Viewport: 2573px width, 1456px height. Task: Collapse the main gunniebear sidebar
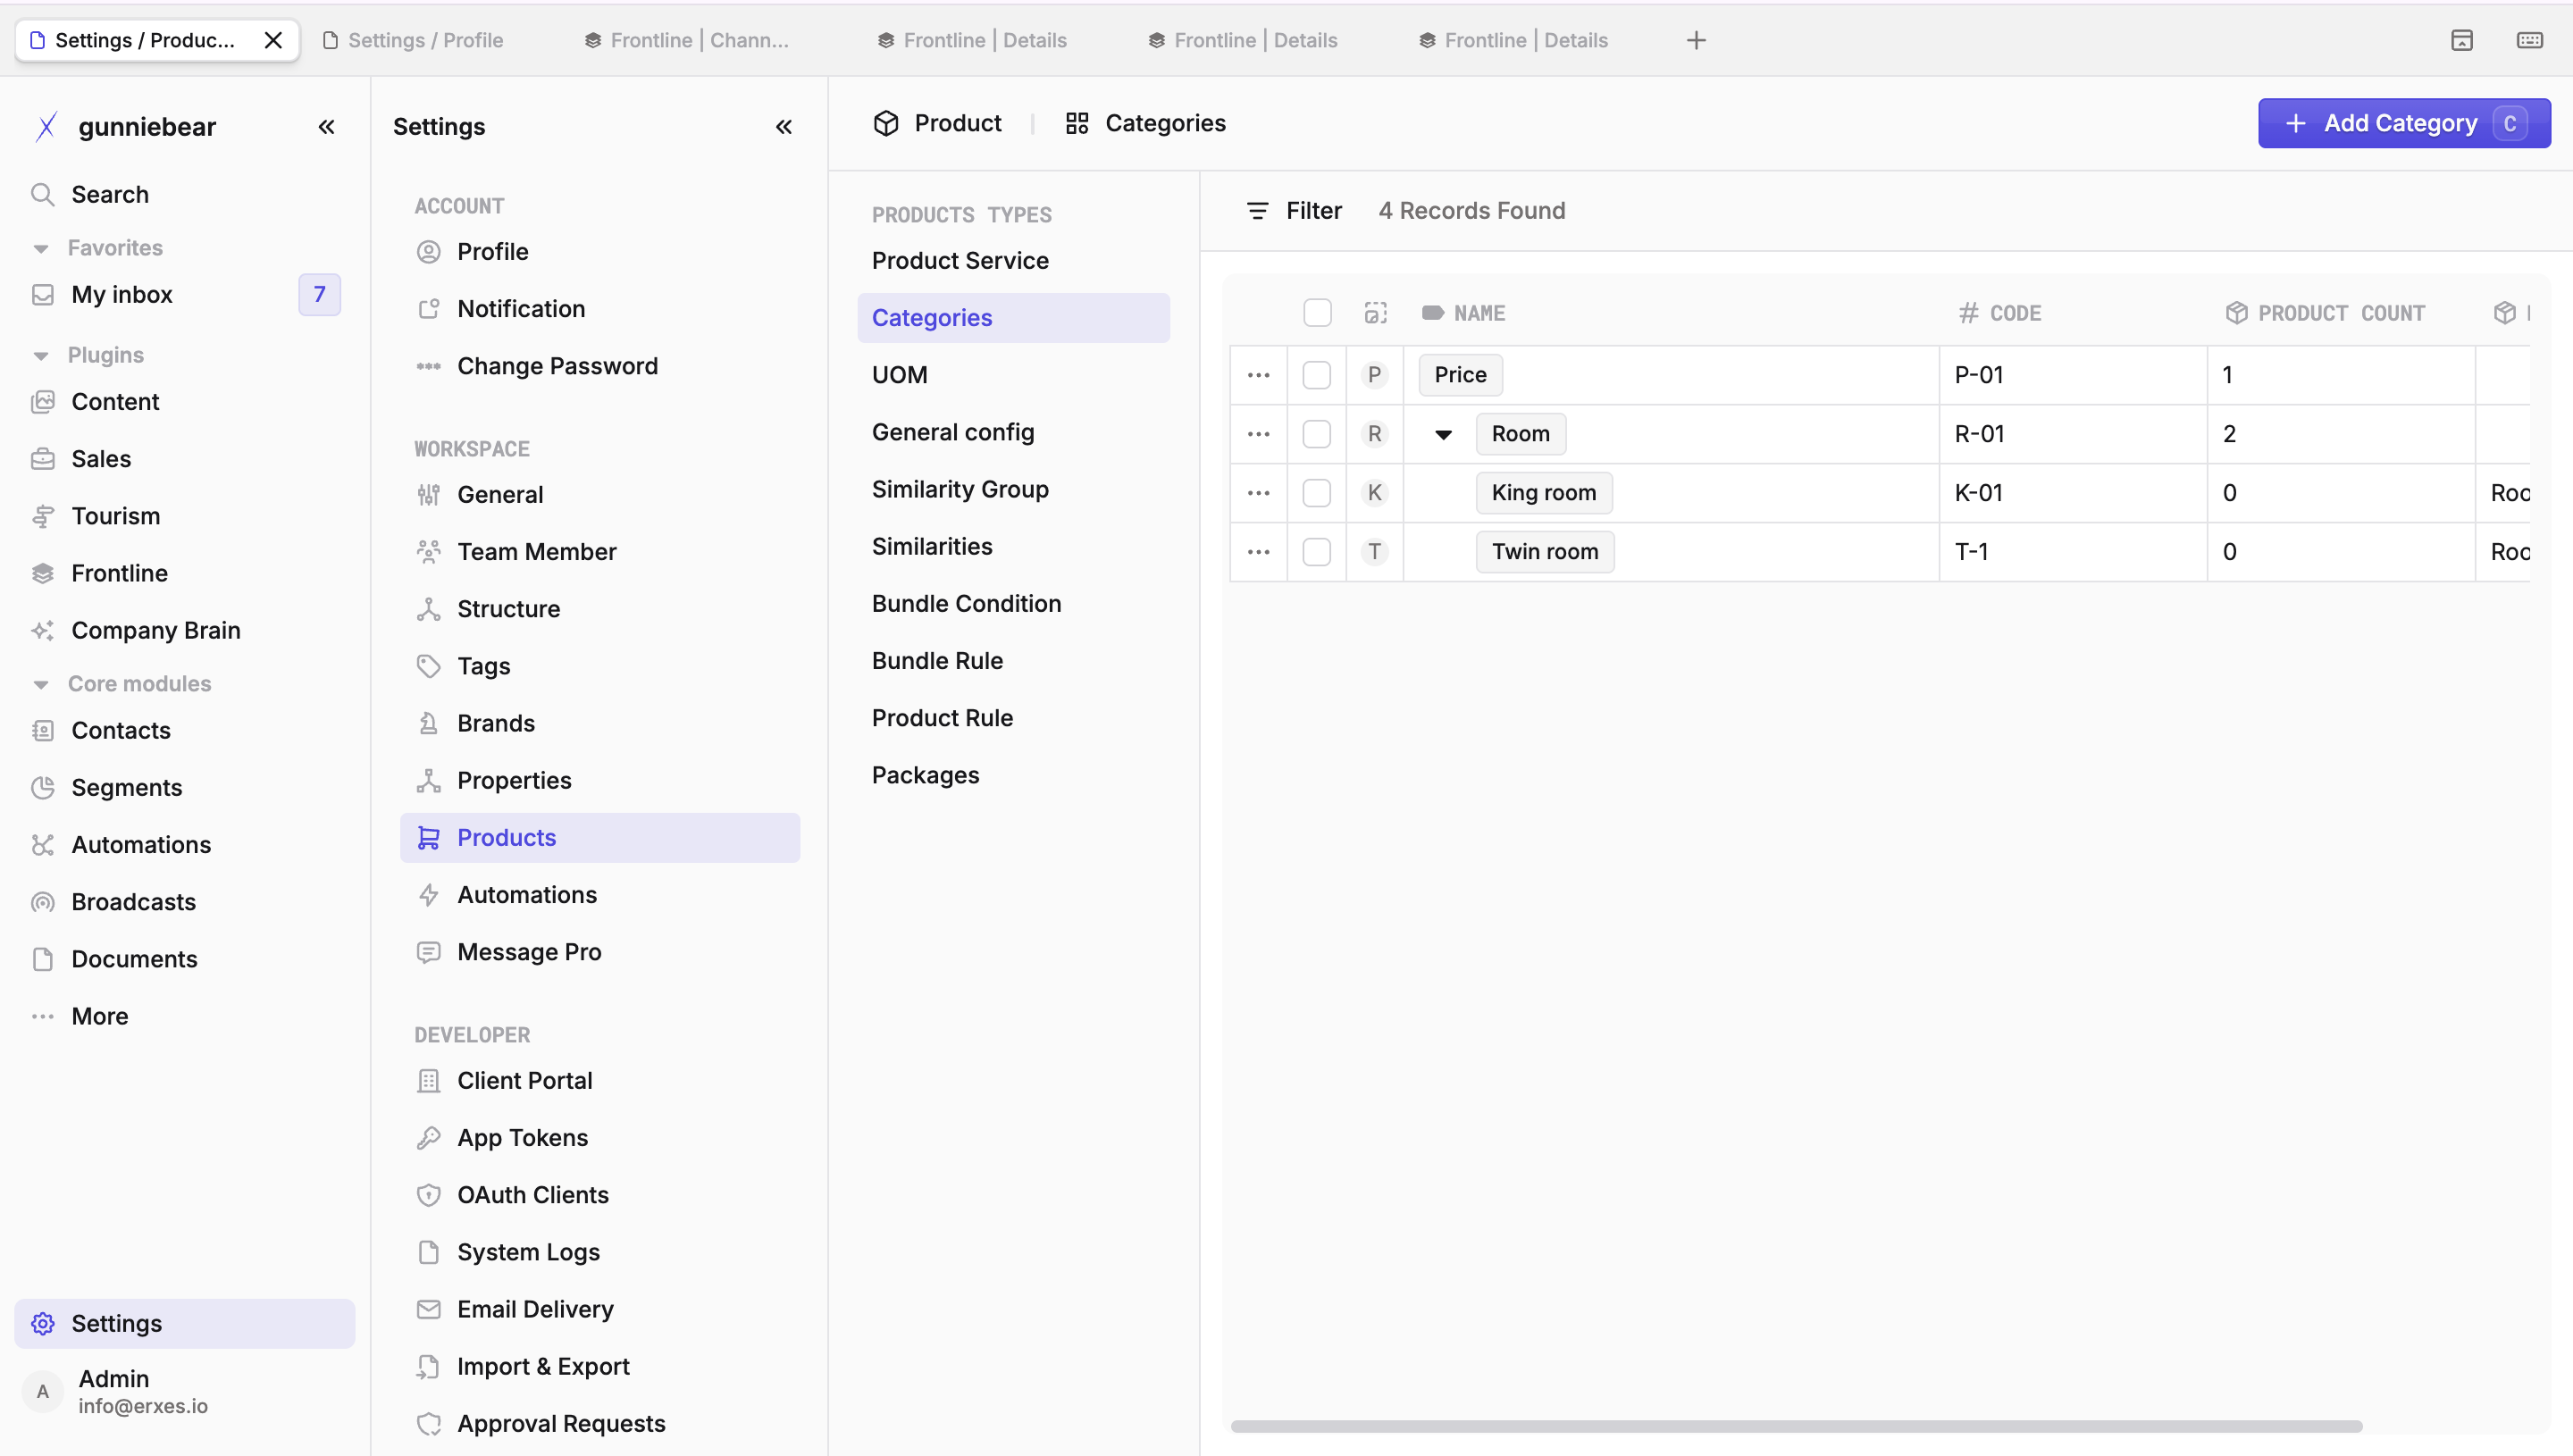[x=326, y=127]
